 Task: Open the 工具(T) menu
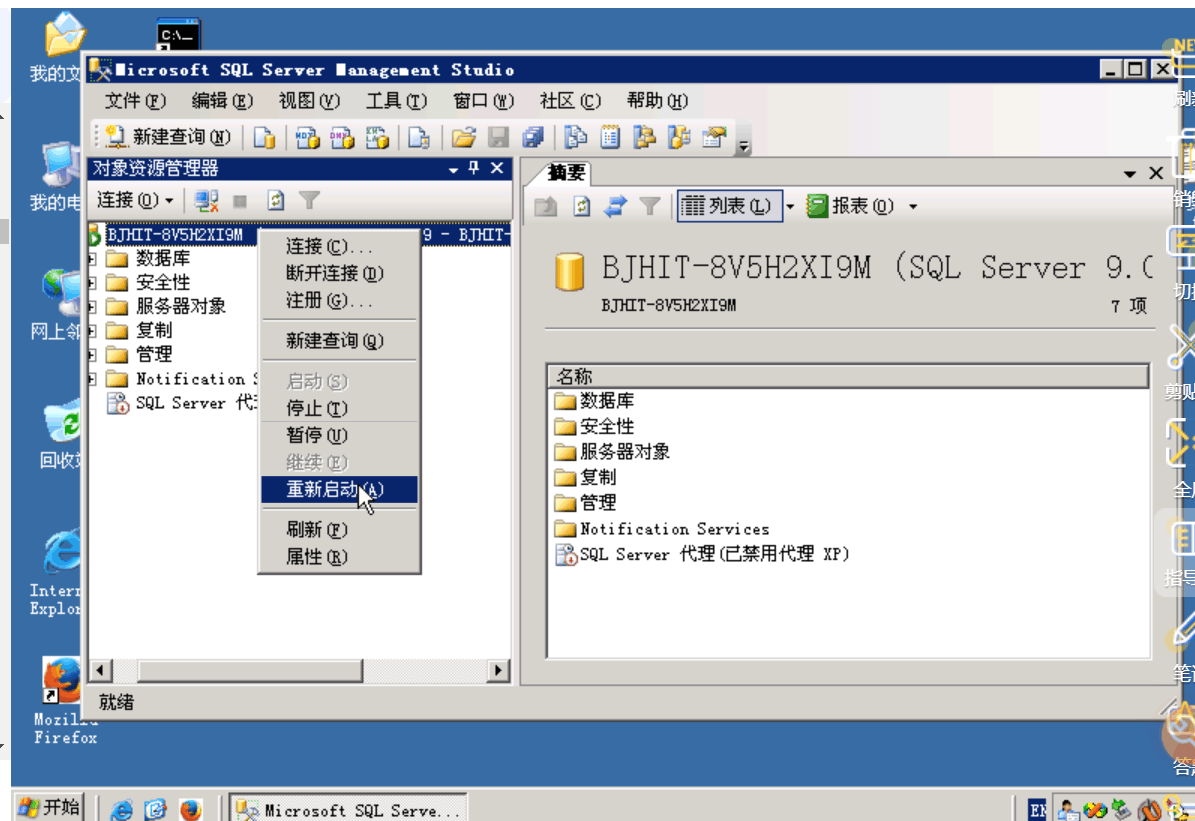click(x=396, y=101)
